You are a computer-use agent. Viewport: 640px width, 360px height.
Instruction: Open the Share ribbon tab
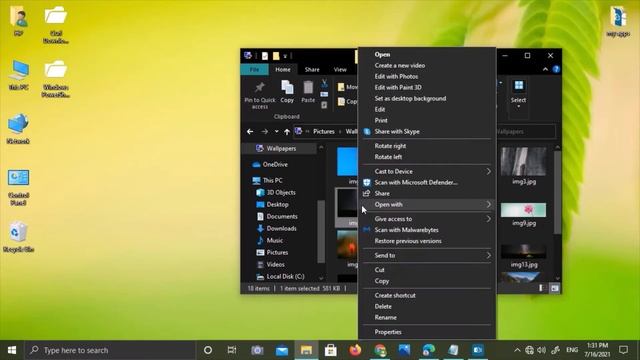point(312,69)
